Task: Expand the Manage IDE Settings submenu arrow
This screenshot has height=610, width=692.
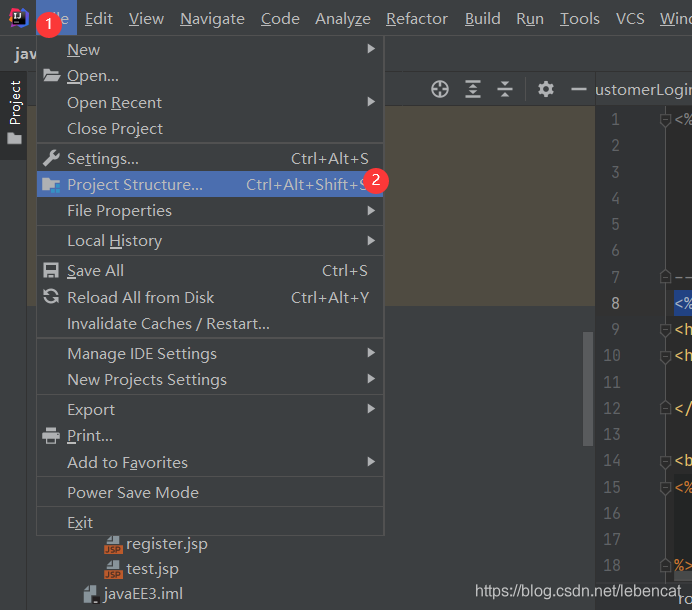Action: click(371, 353)
